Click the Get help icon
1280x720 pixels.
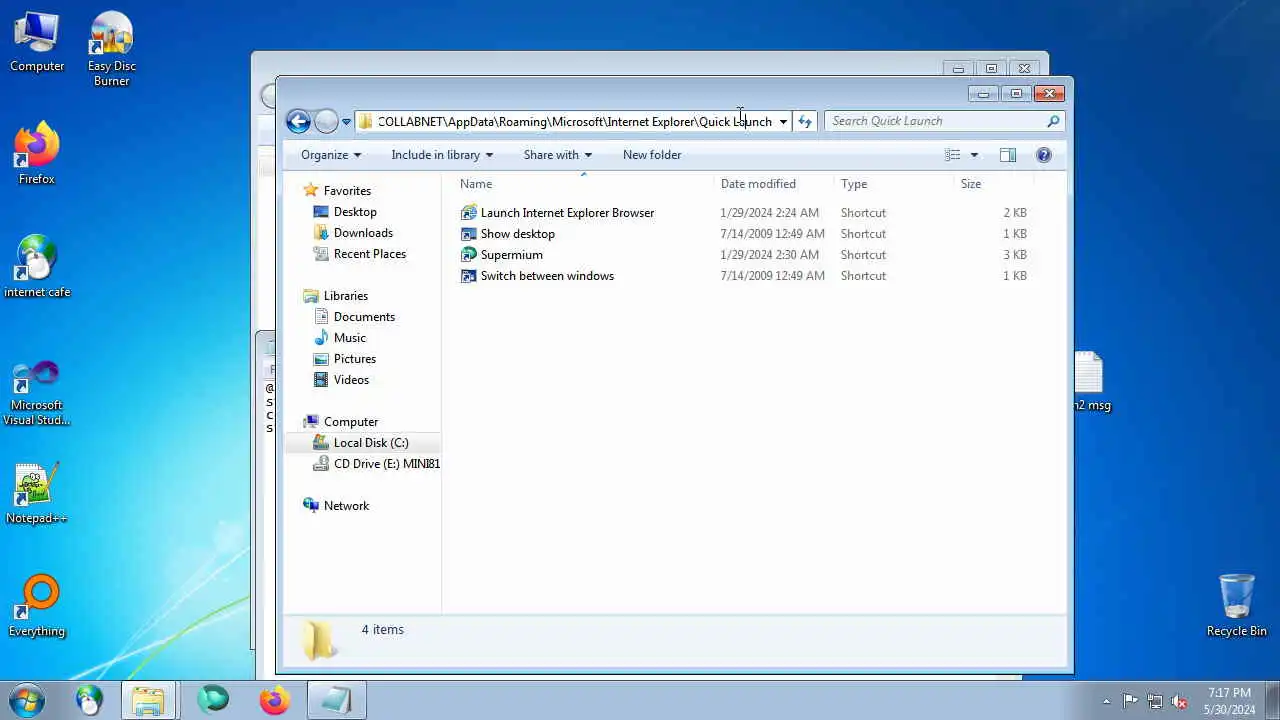[x=1044, y=155]
